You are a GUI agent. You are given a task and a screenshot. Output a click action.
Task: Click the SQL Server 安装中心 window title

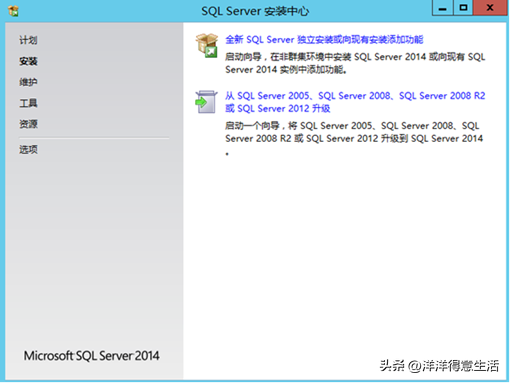point(255,11)
